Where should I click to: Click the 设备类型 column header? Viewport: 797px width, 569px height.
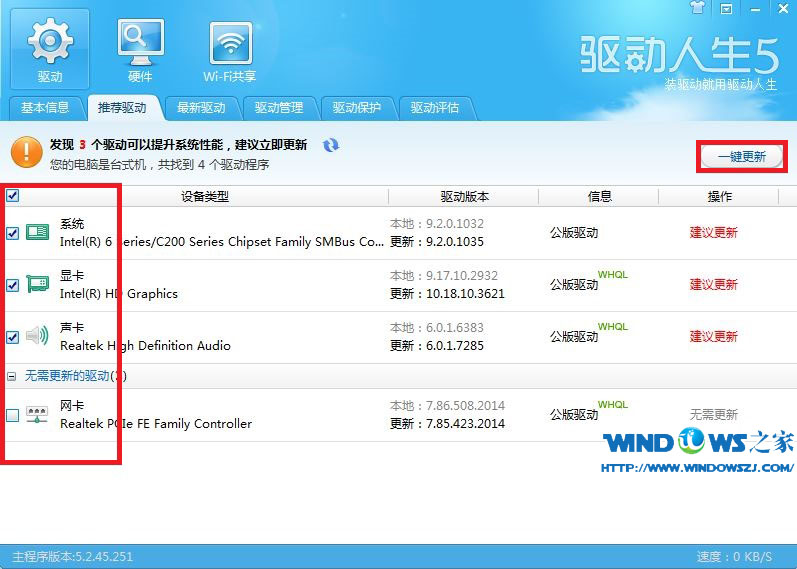click(x=204, y=196)
